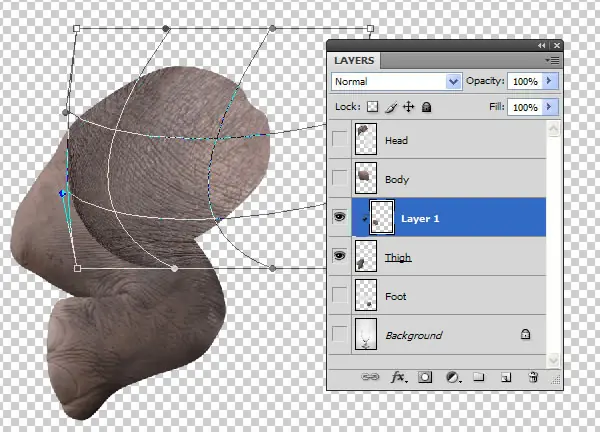600x432 pixels.
Task: Create new adjustment layer icon
Action: click(453, 377)
